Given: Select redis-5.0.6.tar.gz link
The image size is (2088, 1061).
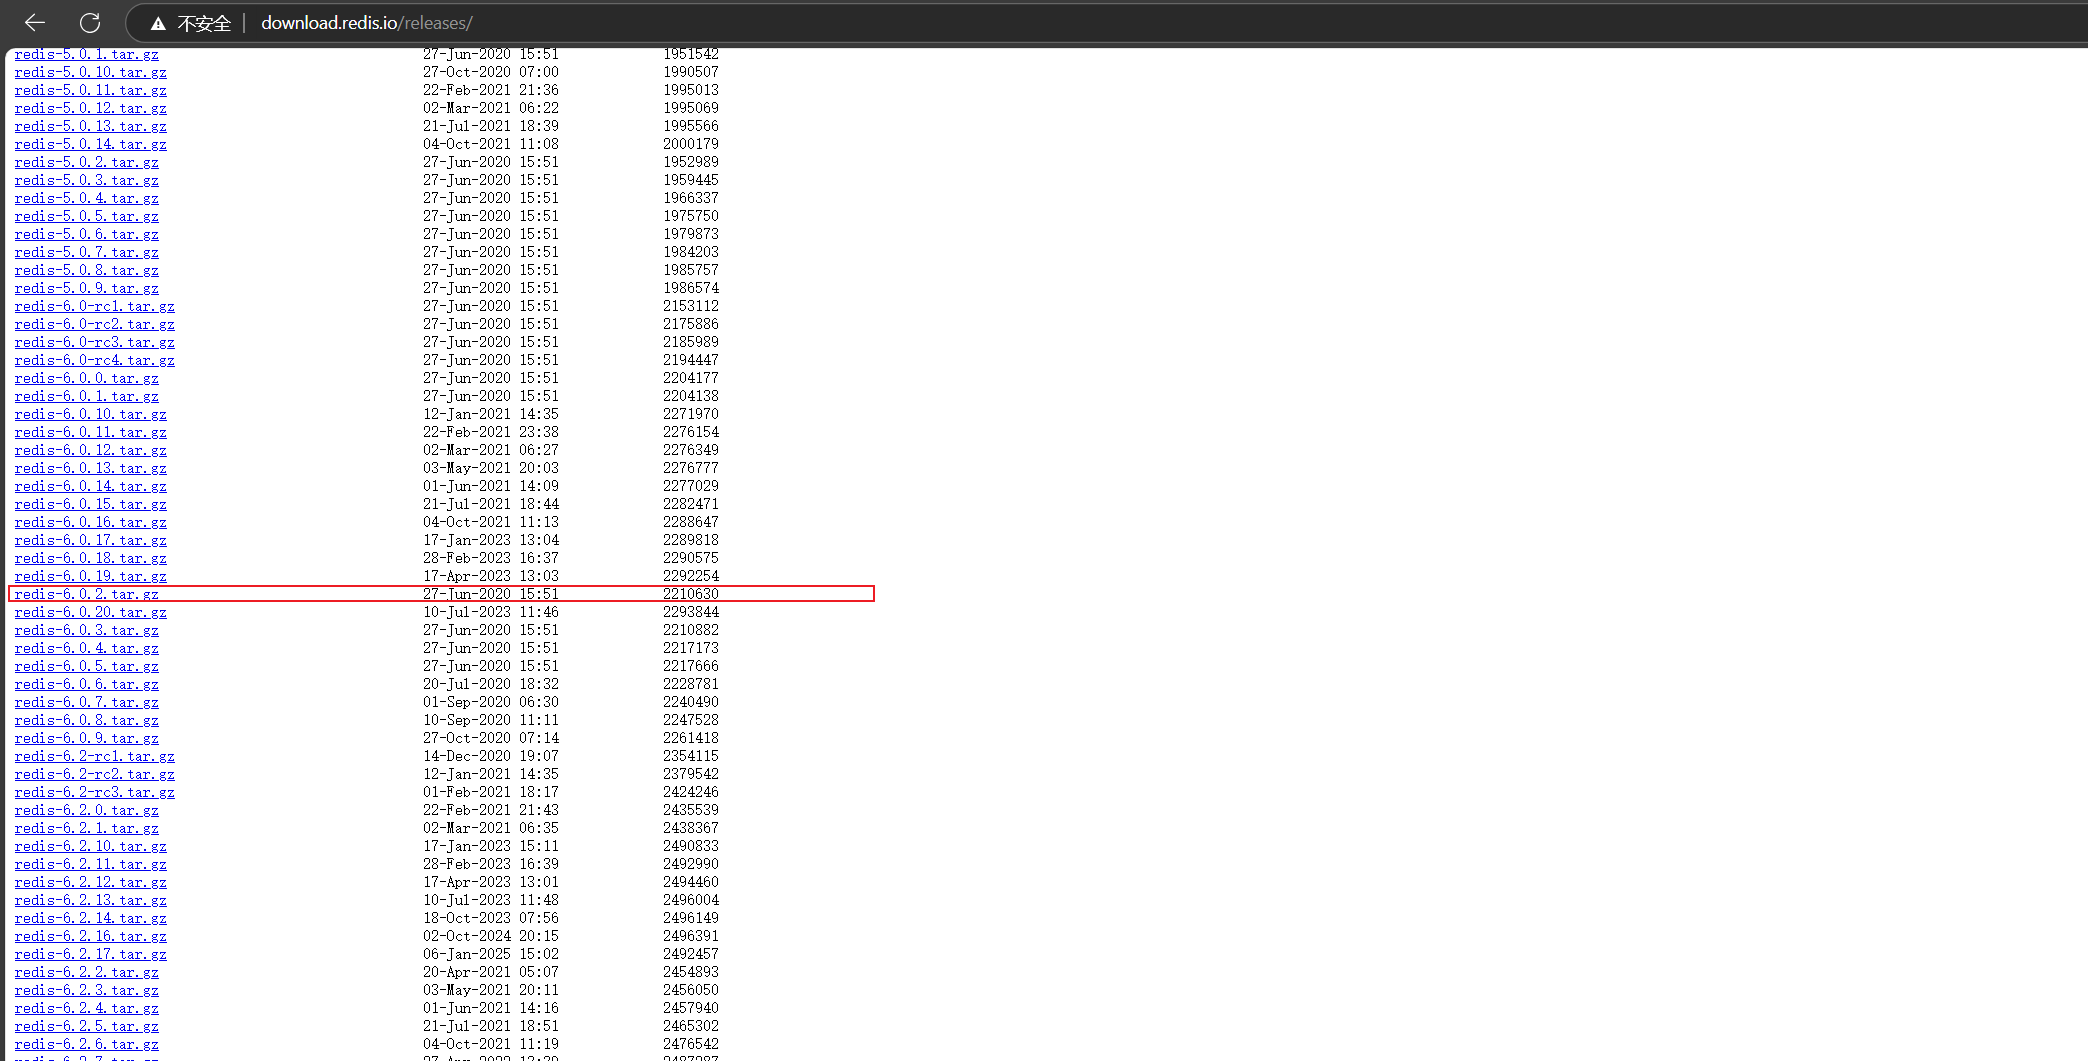Looking at the screenshot, I should (x=87, y=234).
